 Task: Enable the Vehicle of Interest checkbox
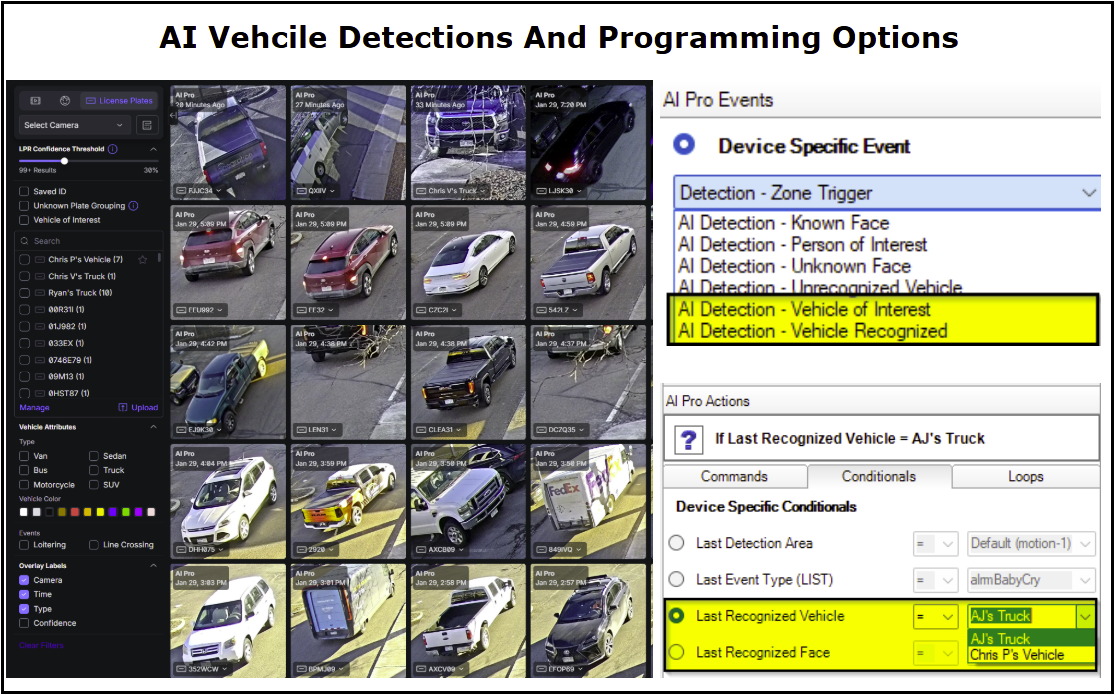25,220
